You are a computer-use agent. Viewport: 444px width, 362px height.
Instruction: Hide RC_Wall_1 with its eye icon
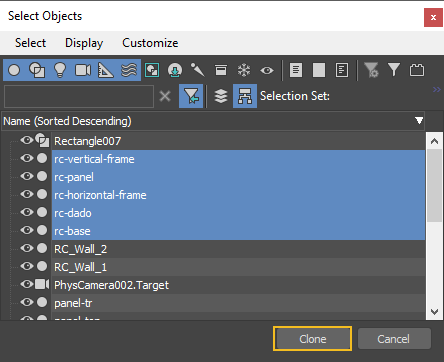coord(27,266)
